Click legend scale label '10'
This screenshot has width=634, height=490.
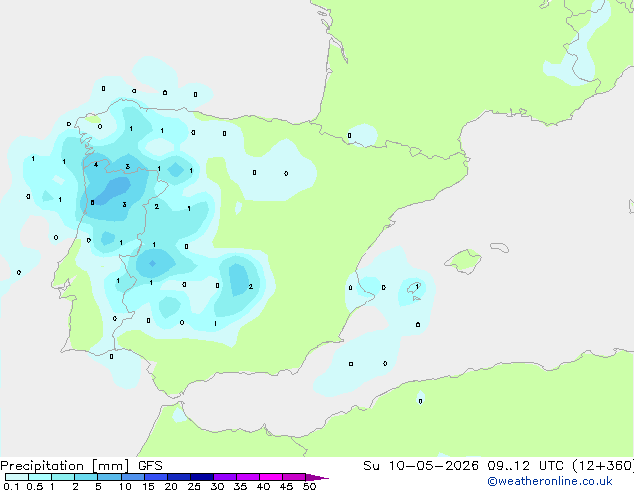click(x=125, y=486)
